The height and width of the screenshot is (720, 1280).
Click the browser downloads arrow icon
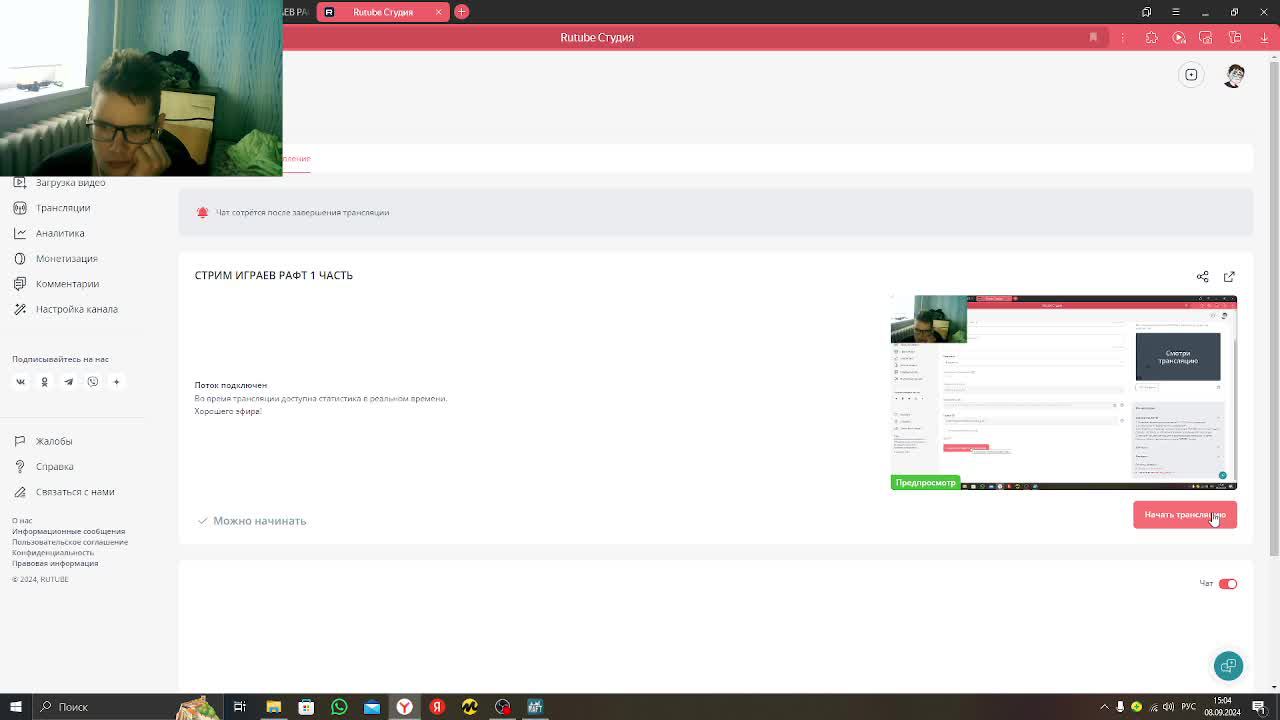[x=1264, y=37]
